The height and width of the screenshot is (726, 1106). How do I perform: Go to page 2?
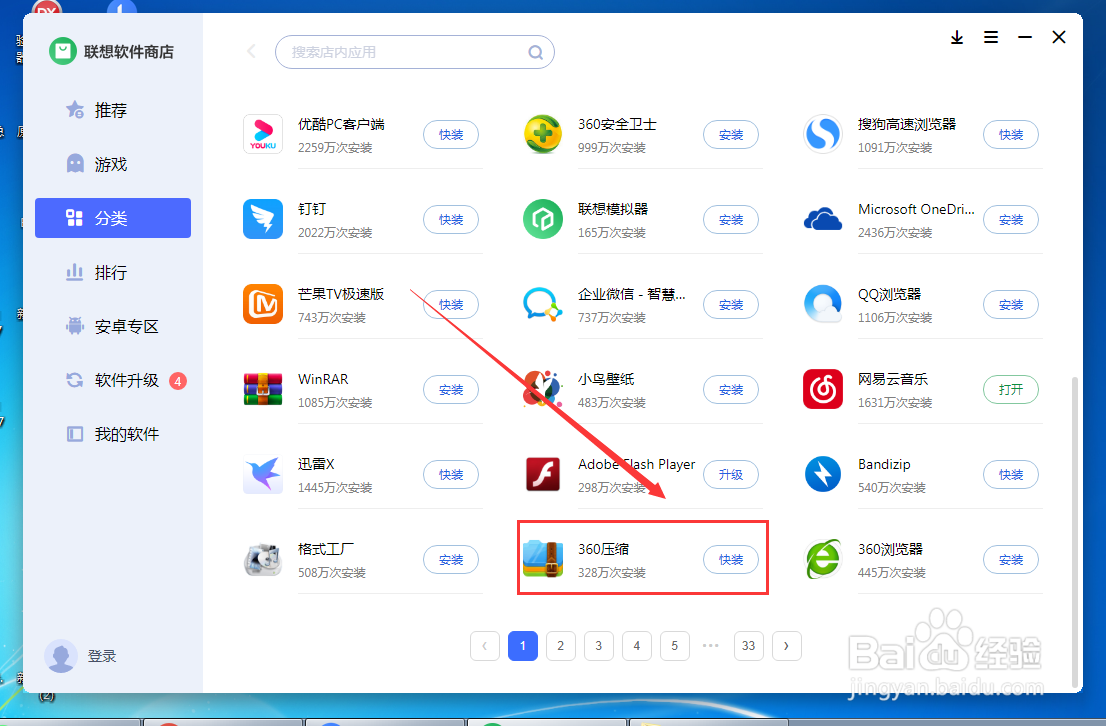click(561, 646)
